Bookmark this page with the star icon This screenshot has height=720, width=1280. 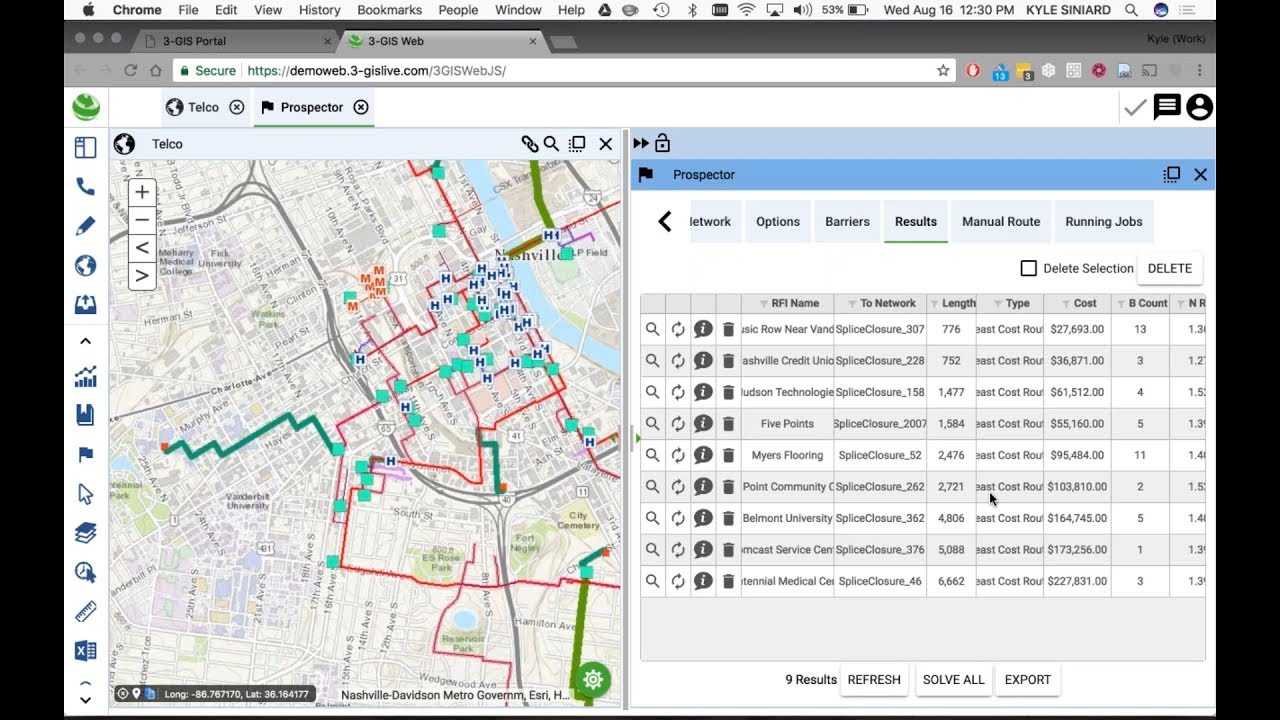pyautogui.click(x=943, y=71)
